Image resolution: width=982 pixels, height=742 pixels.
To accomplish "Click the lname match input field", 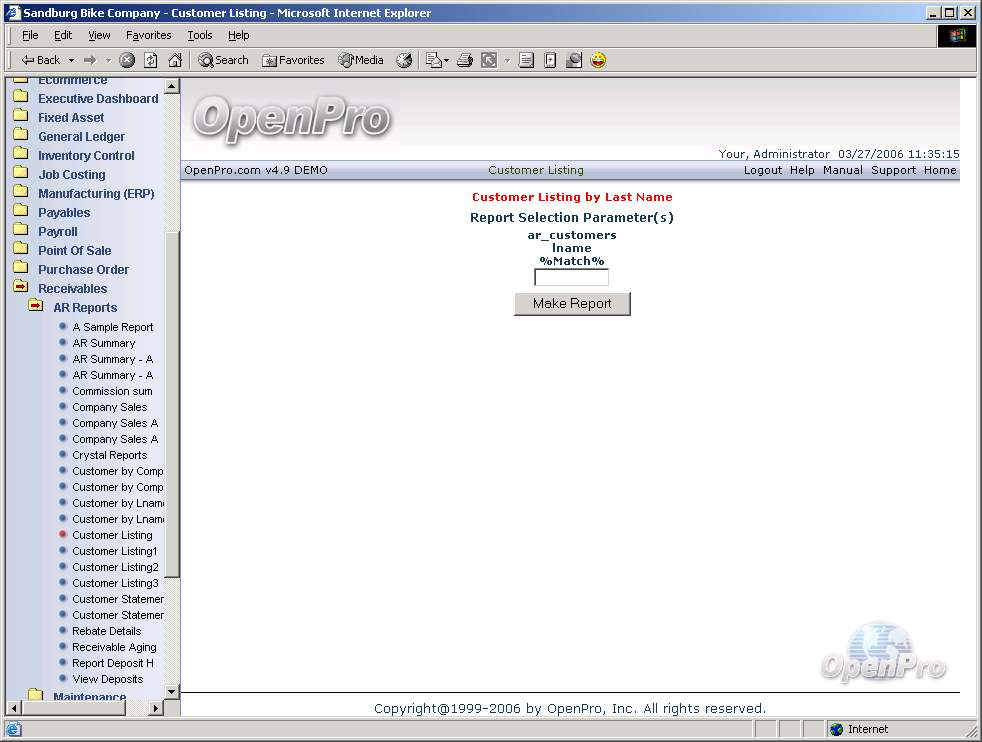I will (571, 278).
